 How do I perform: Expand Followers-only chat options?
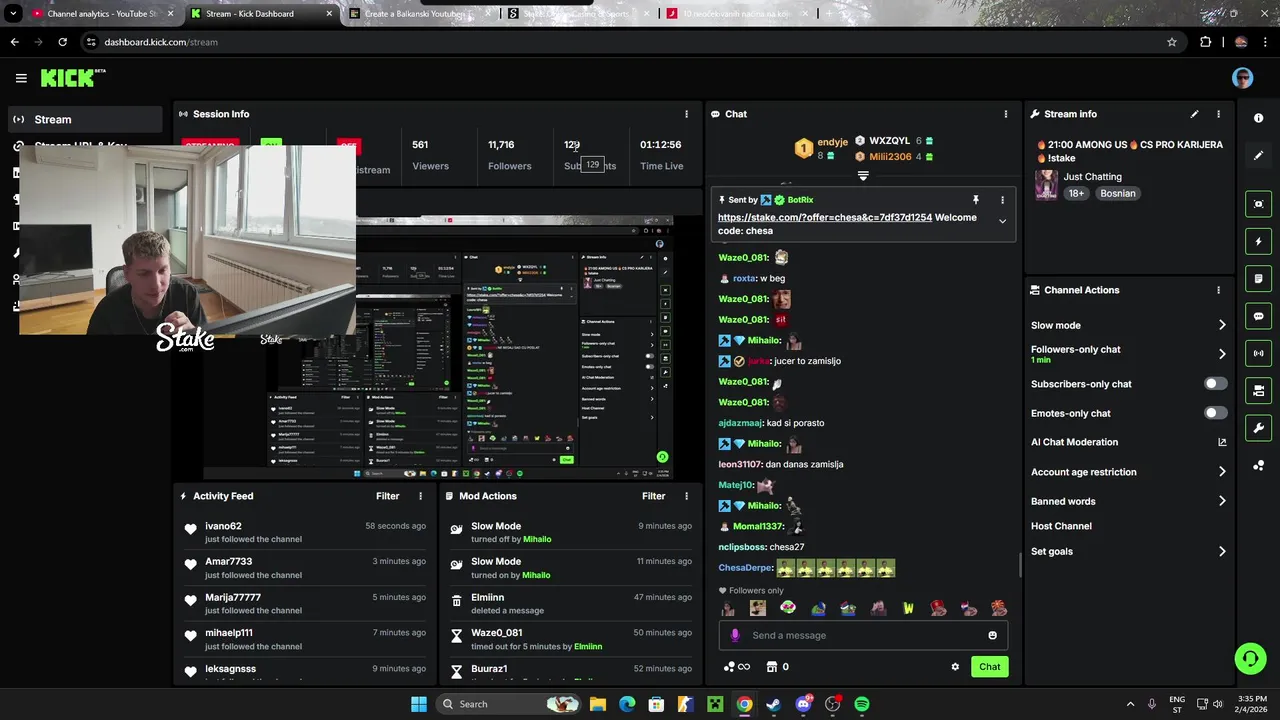pos(1222,354)
